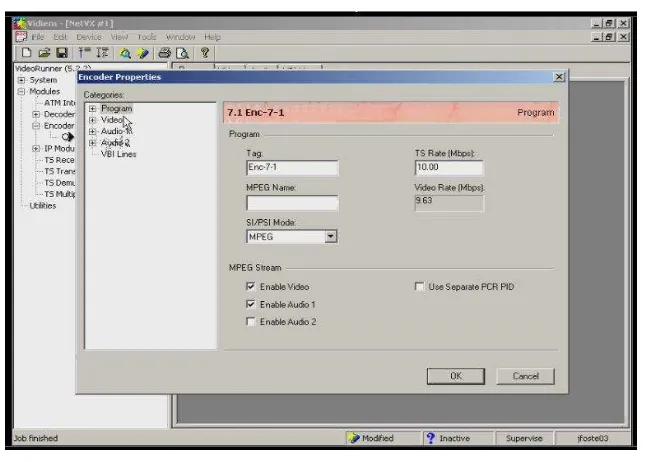Select the Utilities tree item

42,206
